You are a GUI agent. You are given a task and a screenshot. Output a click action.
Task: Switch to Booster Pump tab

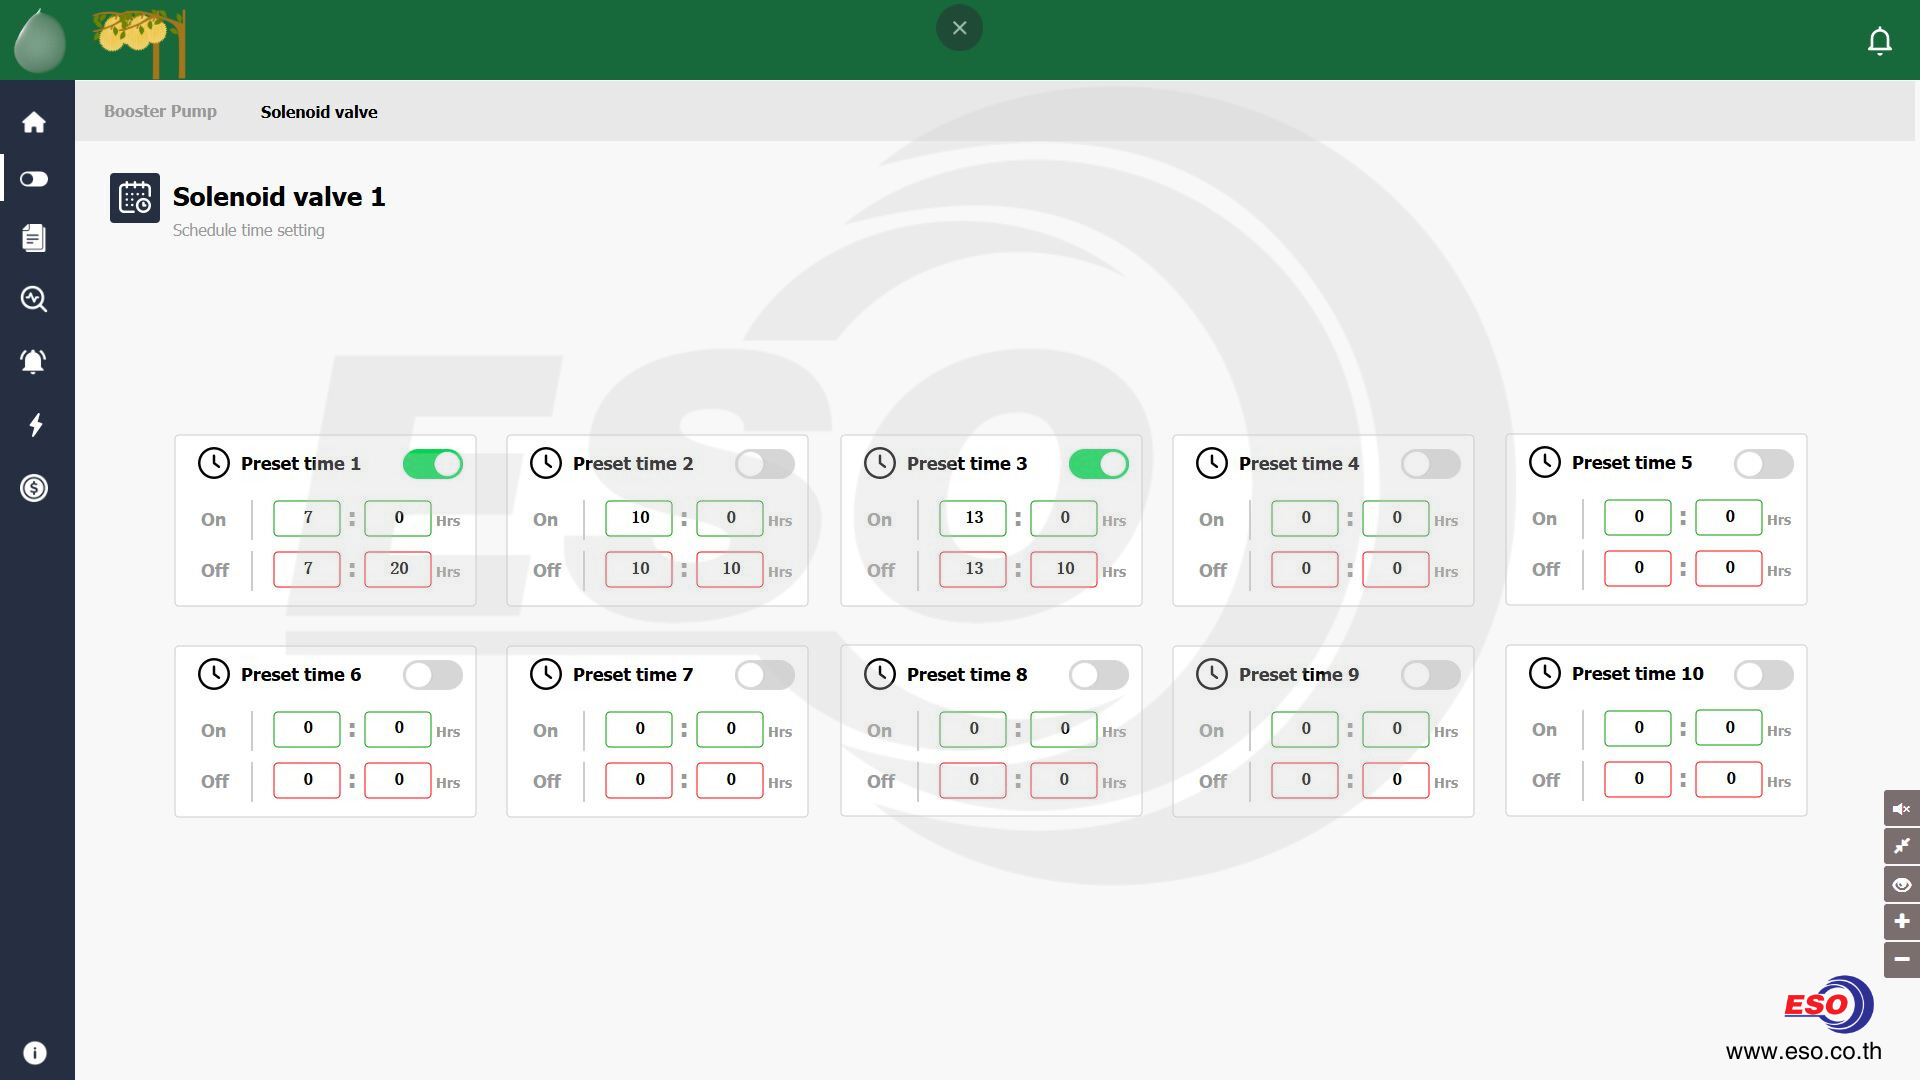[x=160, y=112]
